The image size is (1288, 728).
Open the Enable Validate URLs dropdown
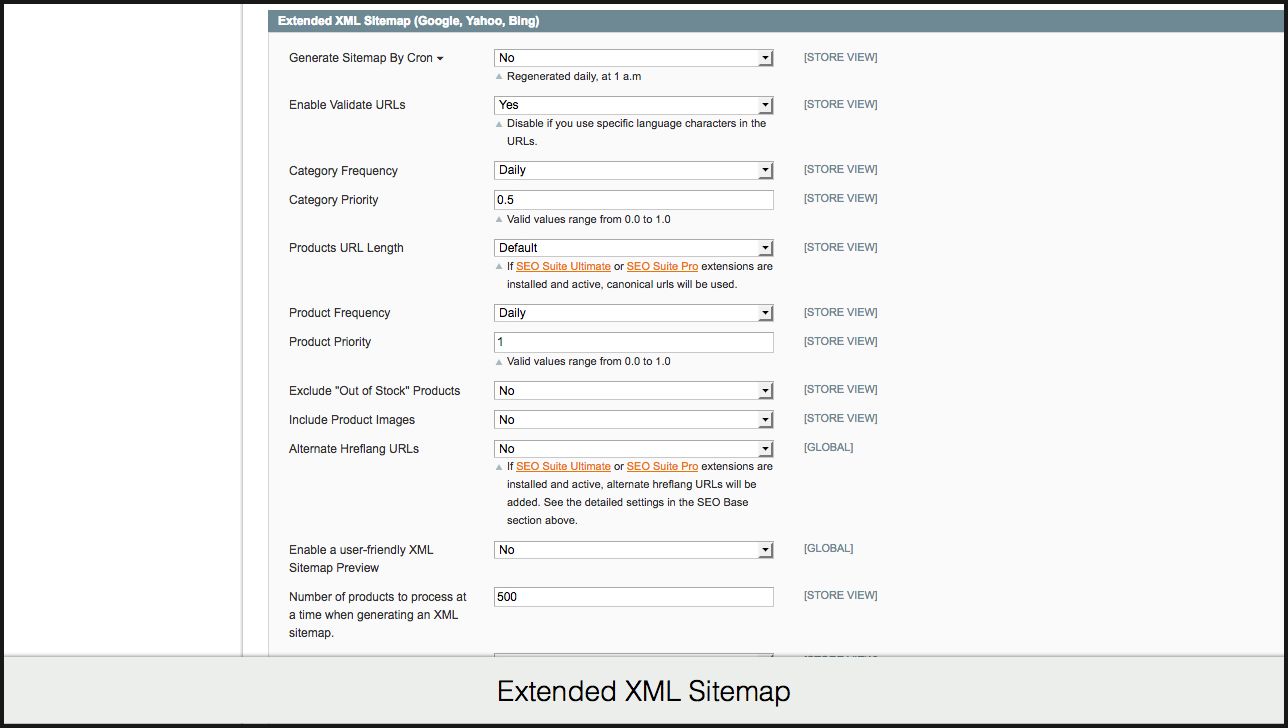point(633,105)
